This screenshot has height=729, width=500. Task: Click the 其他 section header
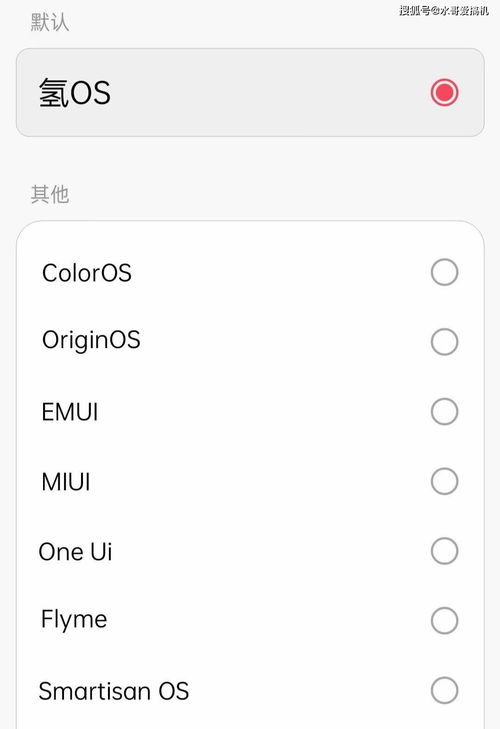(x=50, y=194)
